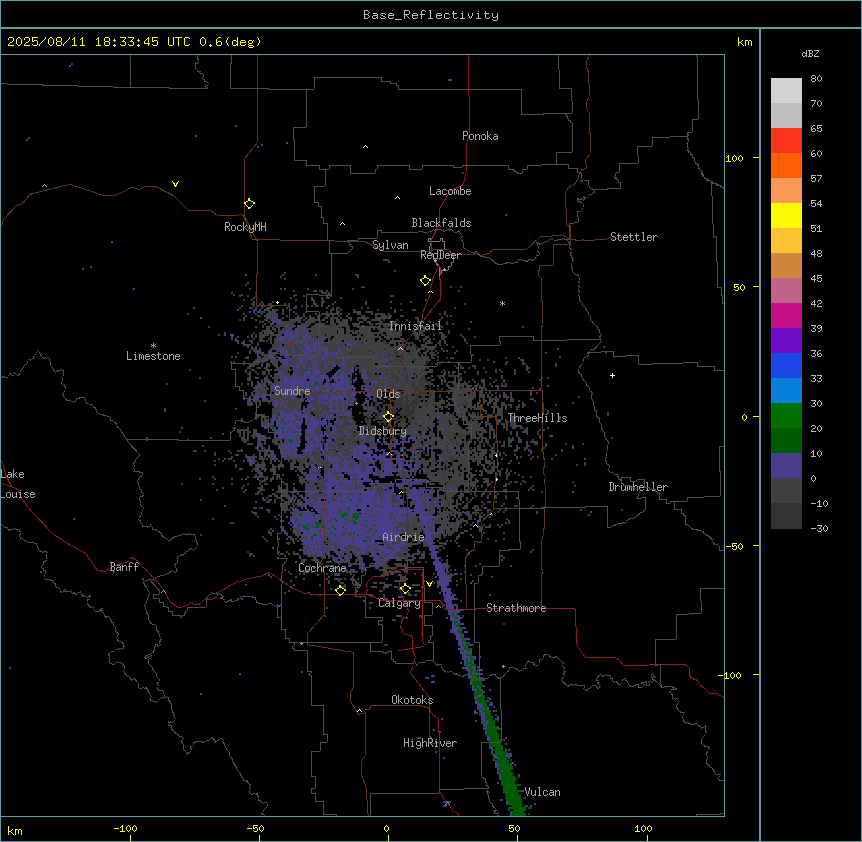
Task: Select the Airdrie city label
Action: pos(404,537)
